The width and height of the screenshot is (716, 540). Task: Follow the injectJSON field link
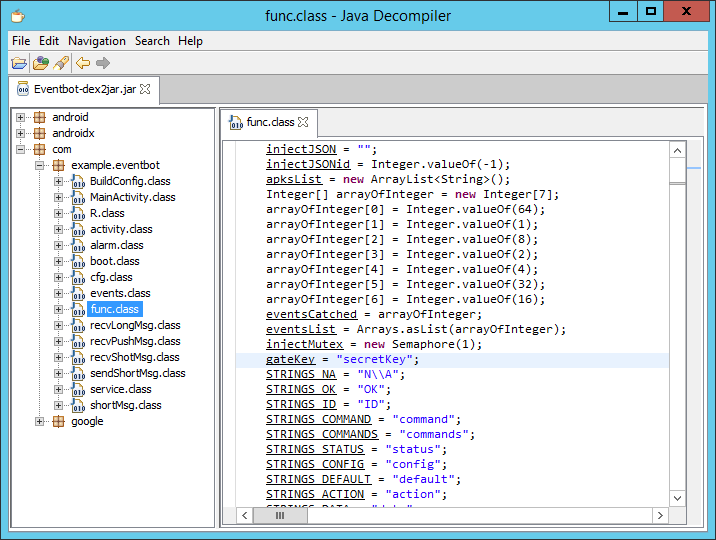point(301,149)
